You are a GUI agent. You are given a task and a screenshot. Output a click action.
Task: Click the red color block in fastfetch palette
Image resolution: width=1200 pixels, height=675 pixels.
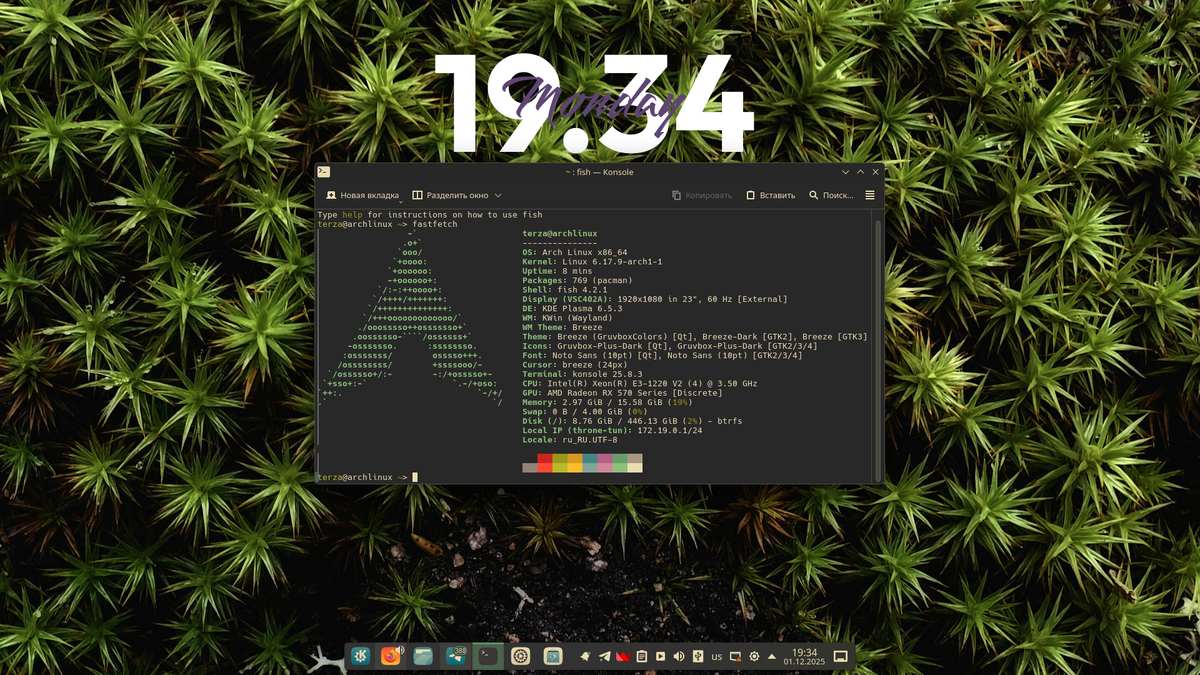click(x=545, y=459)
